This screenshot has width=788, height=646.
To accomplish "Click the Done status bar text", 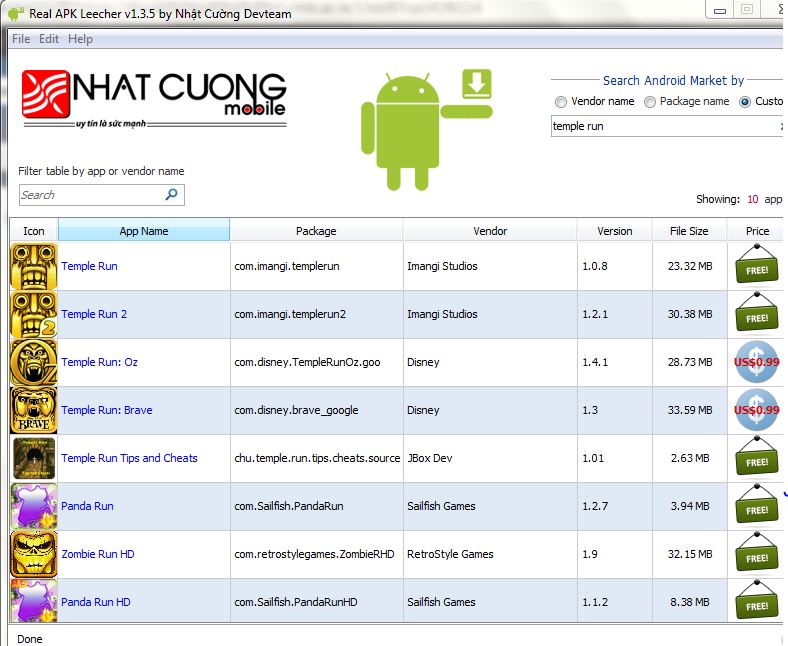I will 30,639.
